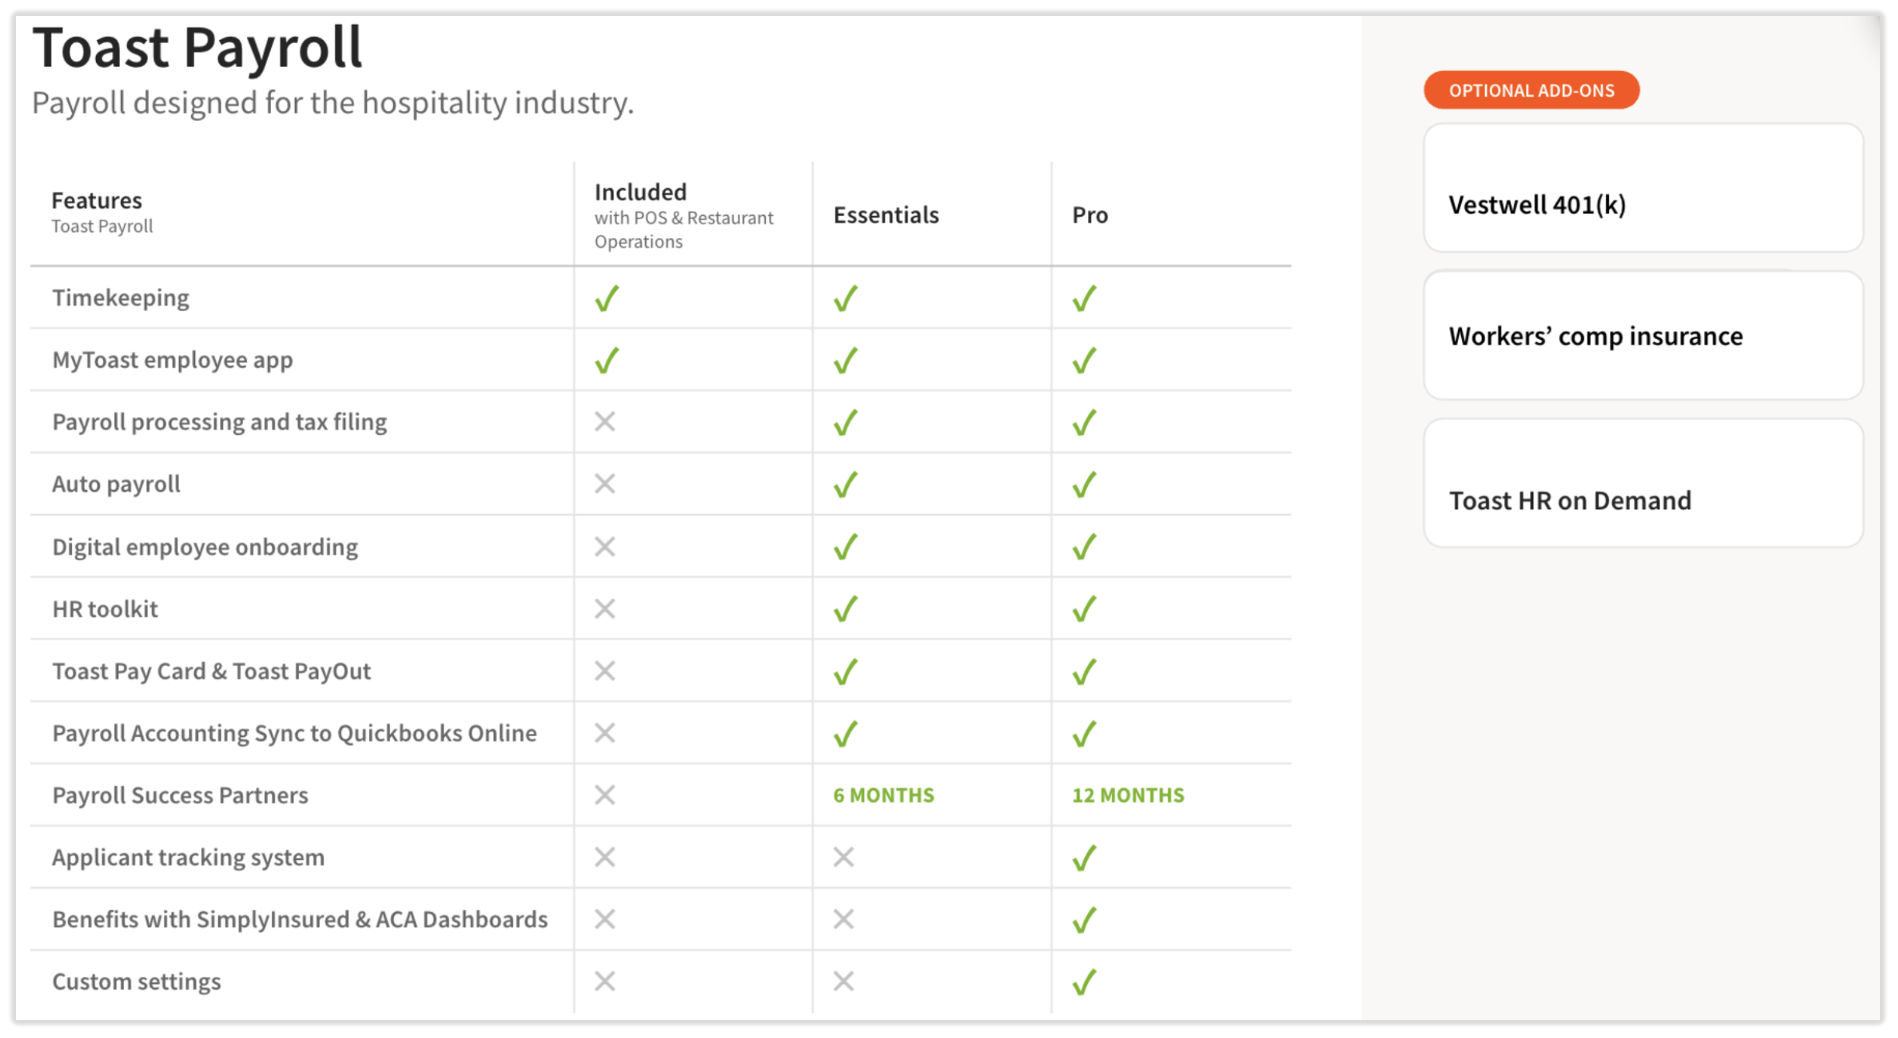Select the Auto payroll X under Included
Screen dimensions: 1898x1038
pyautogui.click(x=605, y=484)
